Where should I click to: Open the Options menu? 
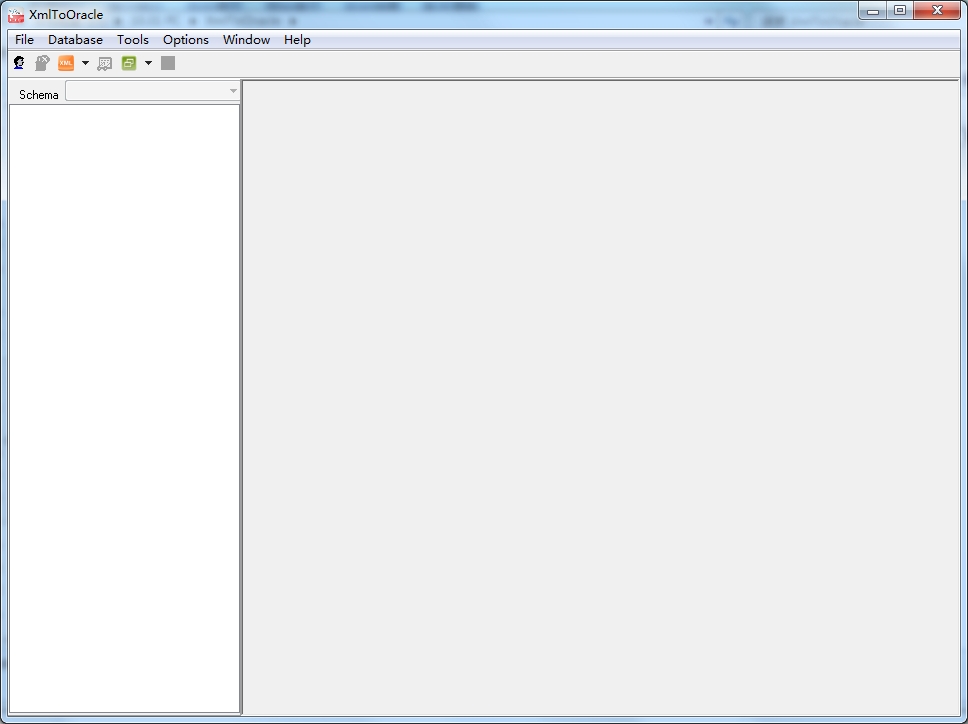pos(186,40)
